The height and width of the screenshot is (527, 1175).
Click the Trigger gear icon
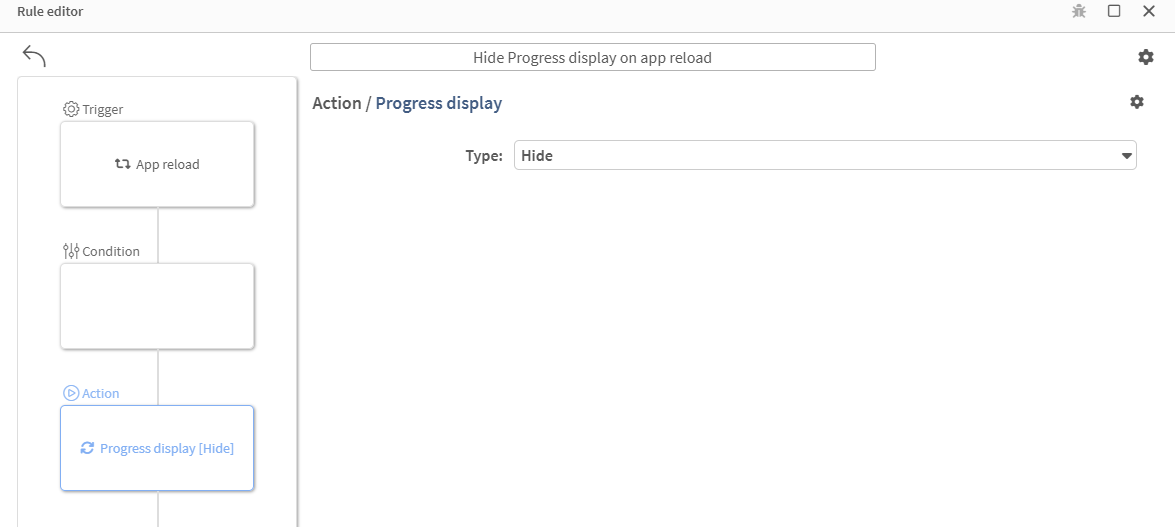[71, 109]
